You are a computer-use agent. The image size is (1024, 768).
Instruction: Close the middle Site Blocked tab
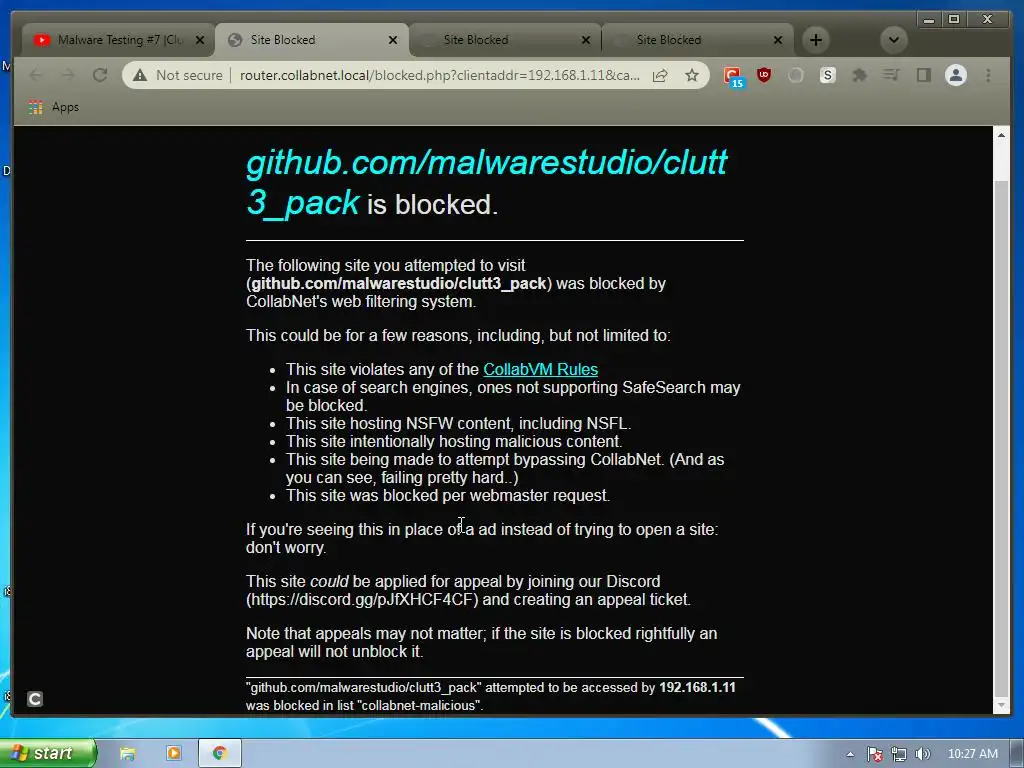pos(586,40)
